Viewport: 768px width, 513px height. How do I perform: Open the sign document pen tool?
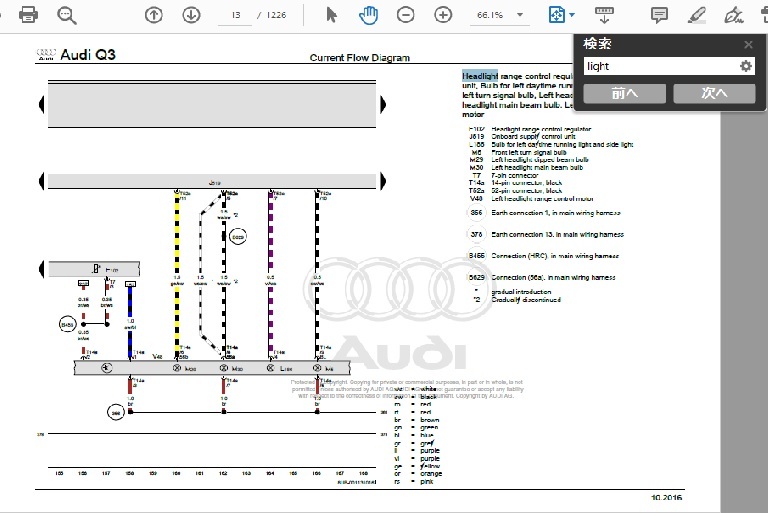point(733,15)
